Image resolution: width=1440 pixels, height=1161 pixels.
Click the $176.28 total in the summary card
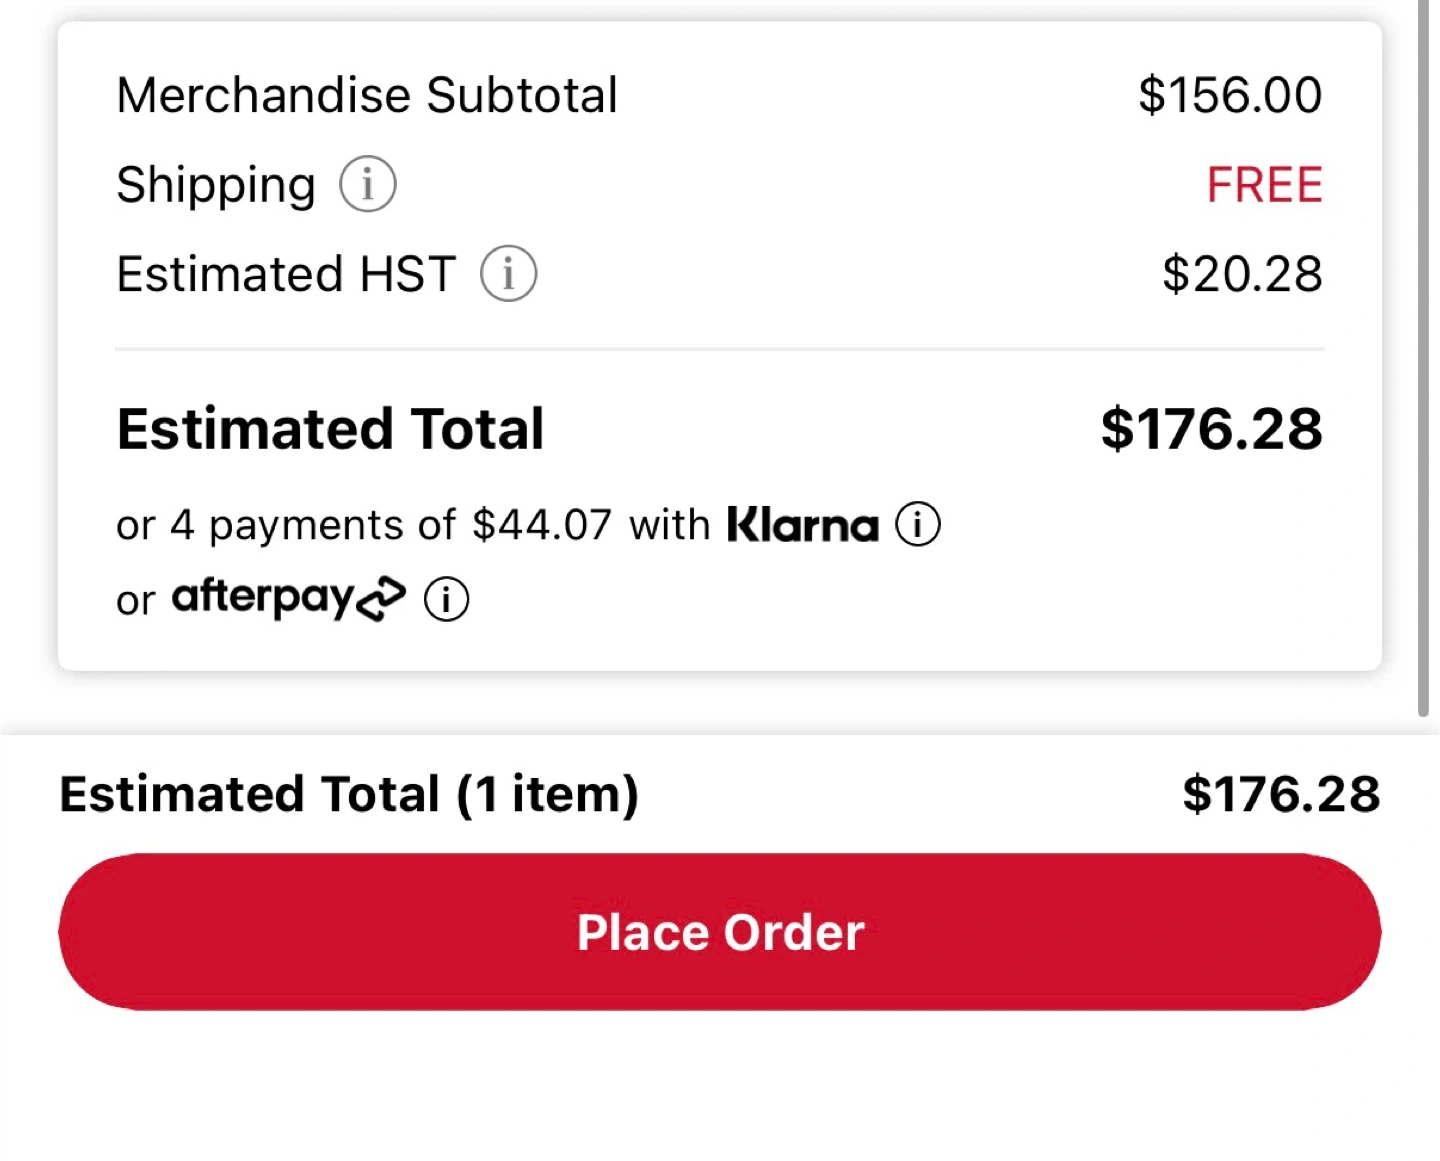1211,429
